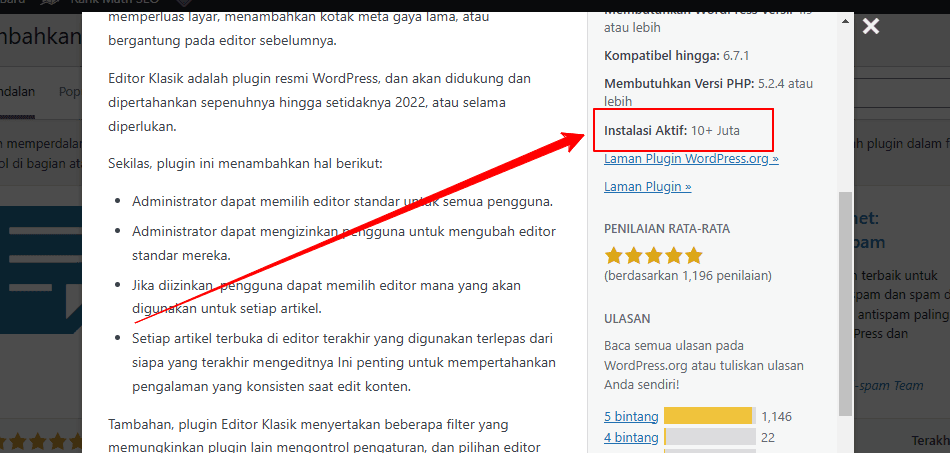The width and height of the screenshot is (950, 453).
Task: Click the scrollbar up arrow in sidebar
Action: (846, 21)
